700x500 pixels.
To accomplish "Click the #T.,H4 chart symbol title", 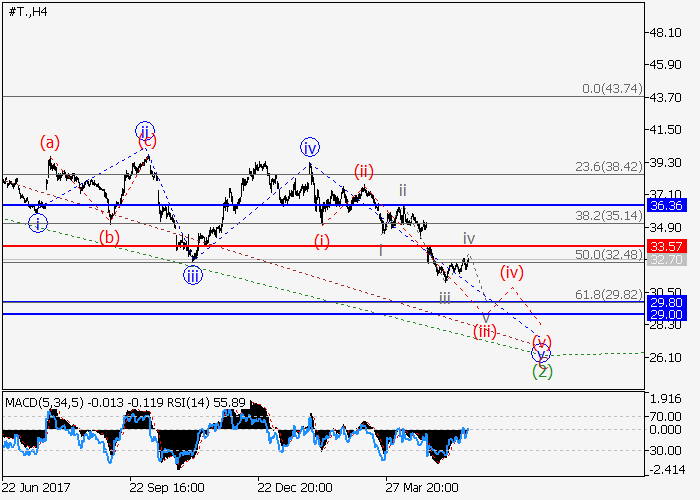I will point(29,11).
